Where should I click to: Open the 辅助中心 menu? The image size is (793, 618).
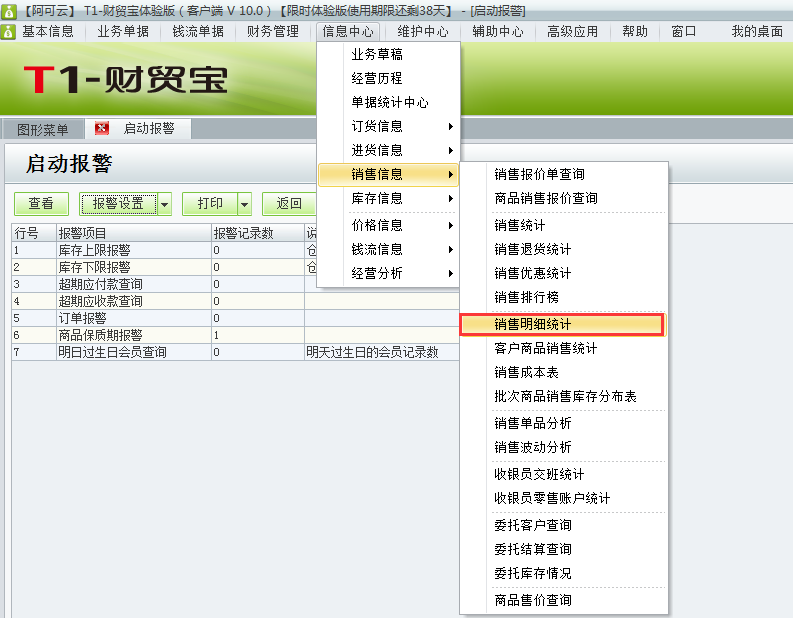pyautogui.click(x=498, y=32)
